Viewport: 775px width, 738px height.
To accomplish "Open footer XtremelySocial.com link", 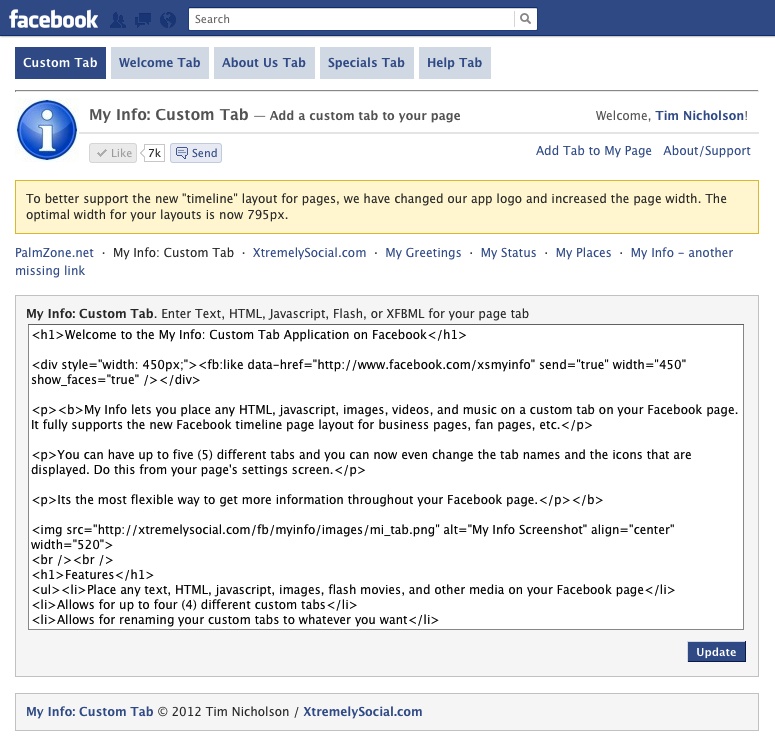I will coord(363,712).
